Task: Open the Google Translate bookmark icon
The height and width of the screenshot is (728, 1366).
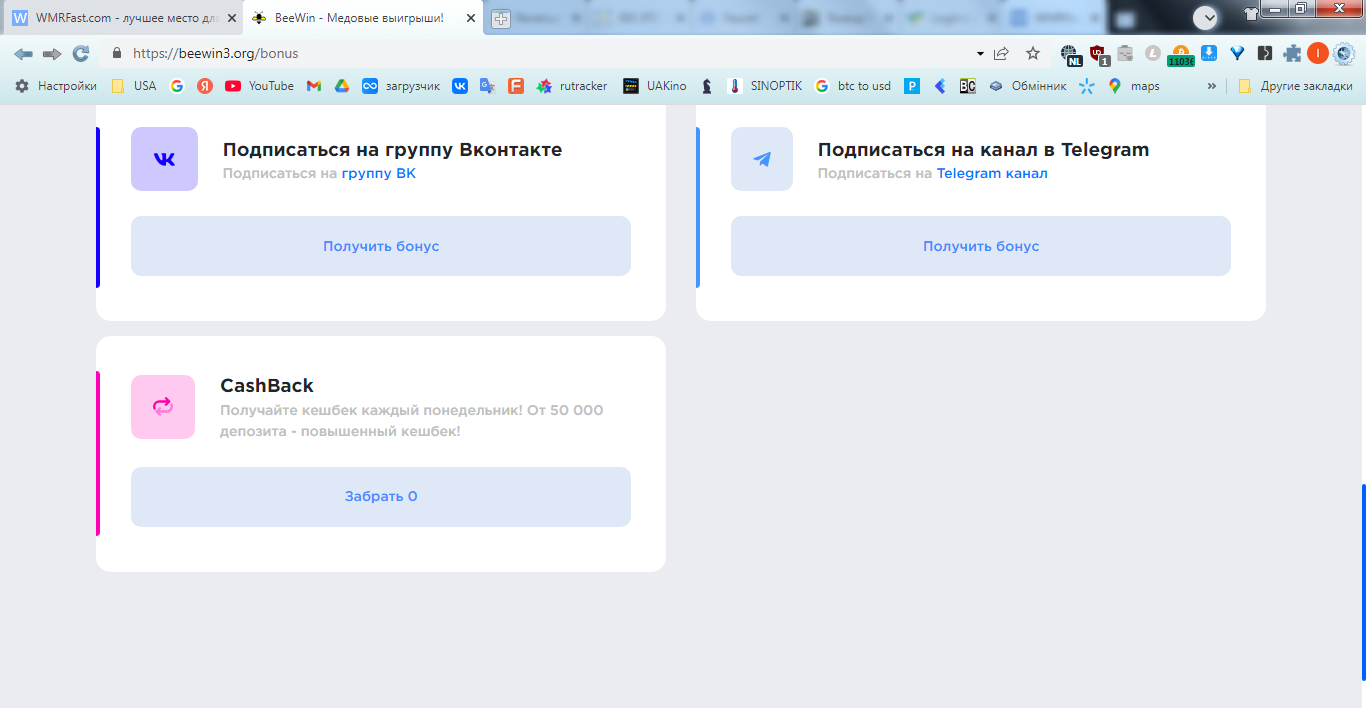Action: pyautogui.click(x=488, y=86)
